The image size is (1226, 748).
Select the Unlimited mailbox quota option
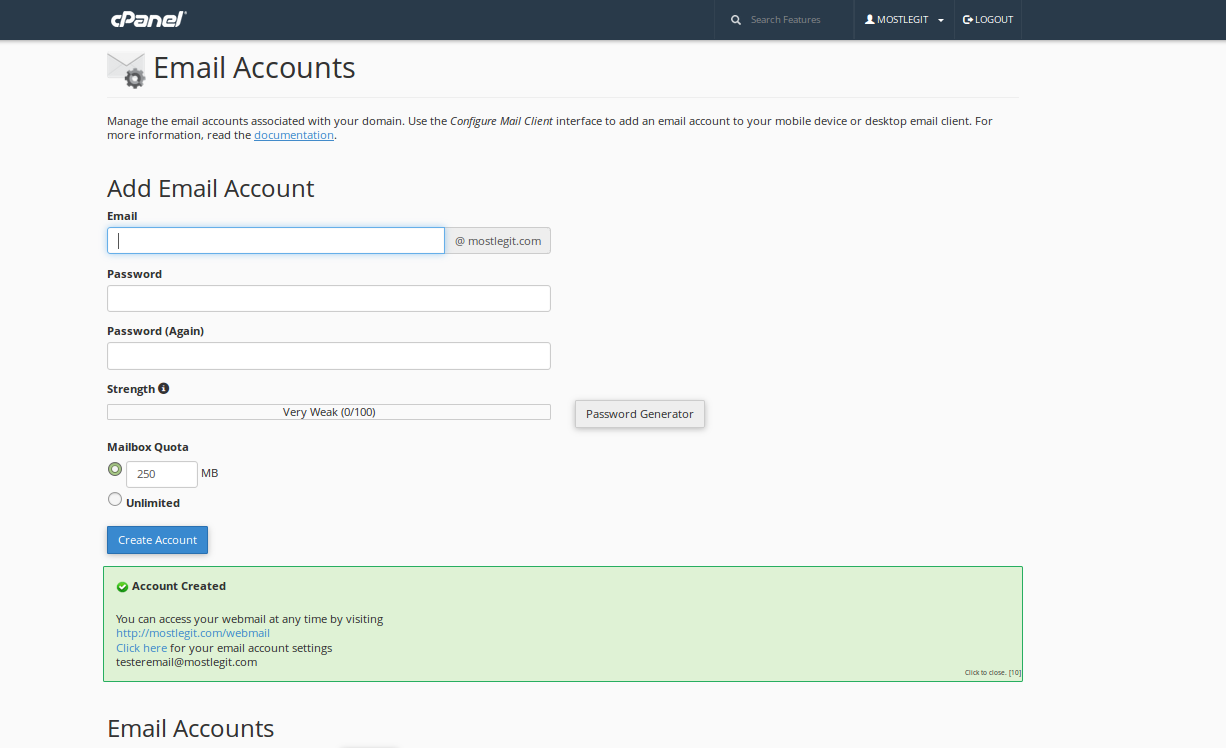click(x=115, y=500)
